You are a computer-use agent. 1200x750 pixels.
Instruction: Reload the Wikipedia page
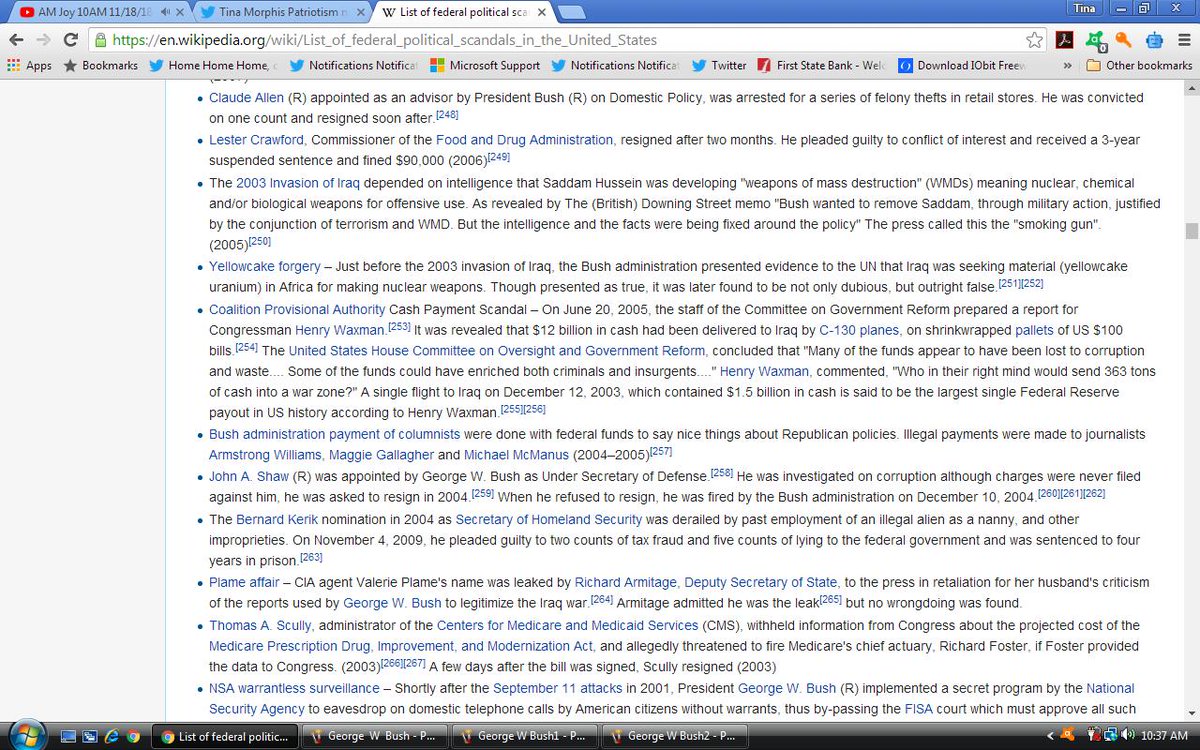coord(71,41)
